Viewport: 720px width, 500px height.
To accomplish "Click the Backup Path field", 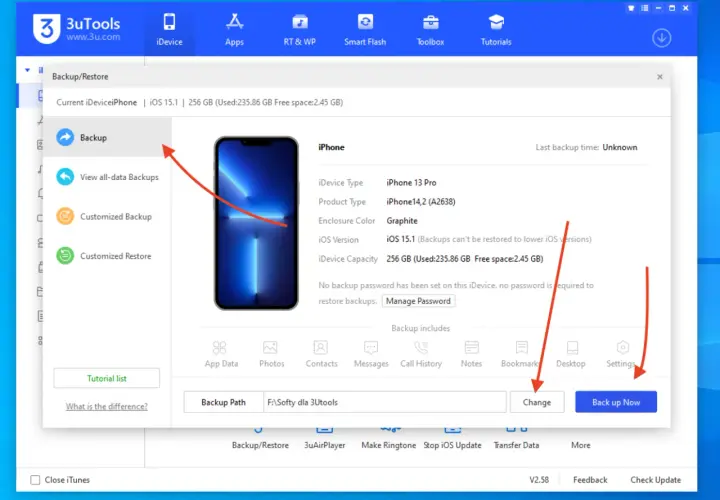I will [x=385, y=402].
